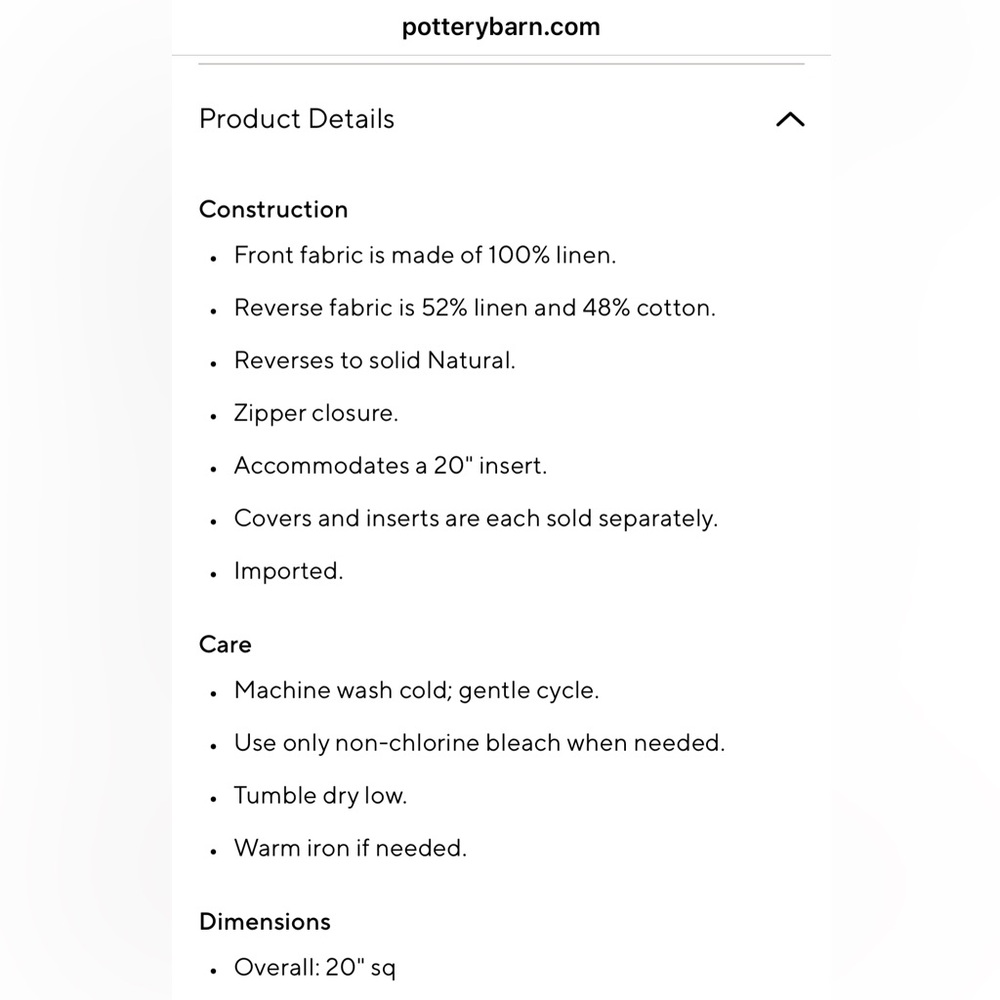Click 'Use only non-chlorine bleach when needed'
The image size is (1000, 1000).
click(480, 743)
